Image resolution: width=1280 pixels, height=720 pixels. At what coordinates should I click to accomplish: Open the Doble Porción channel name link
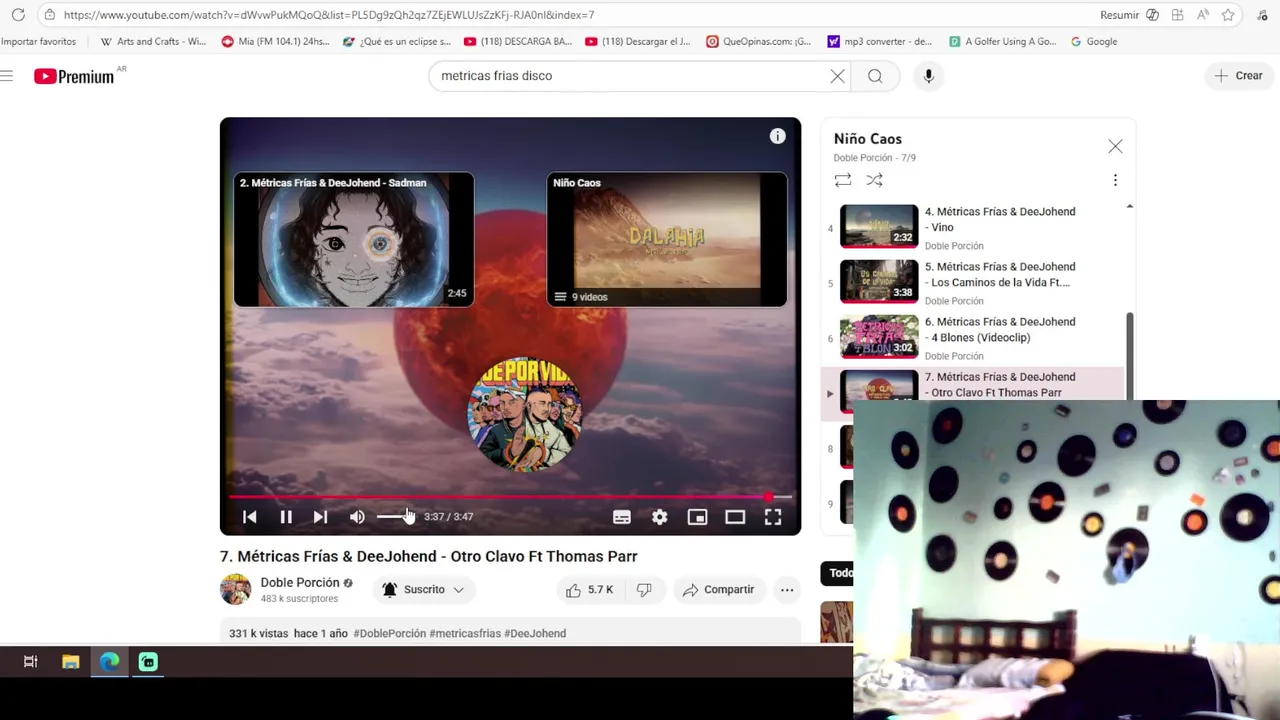(300, 583)
